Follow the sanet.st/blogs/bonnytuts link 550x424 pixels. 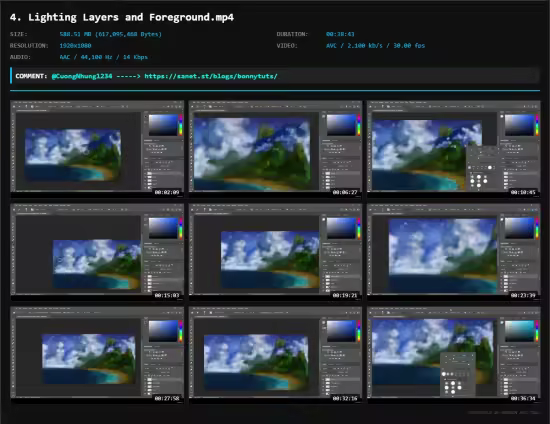(x=211, y=76)
